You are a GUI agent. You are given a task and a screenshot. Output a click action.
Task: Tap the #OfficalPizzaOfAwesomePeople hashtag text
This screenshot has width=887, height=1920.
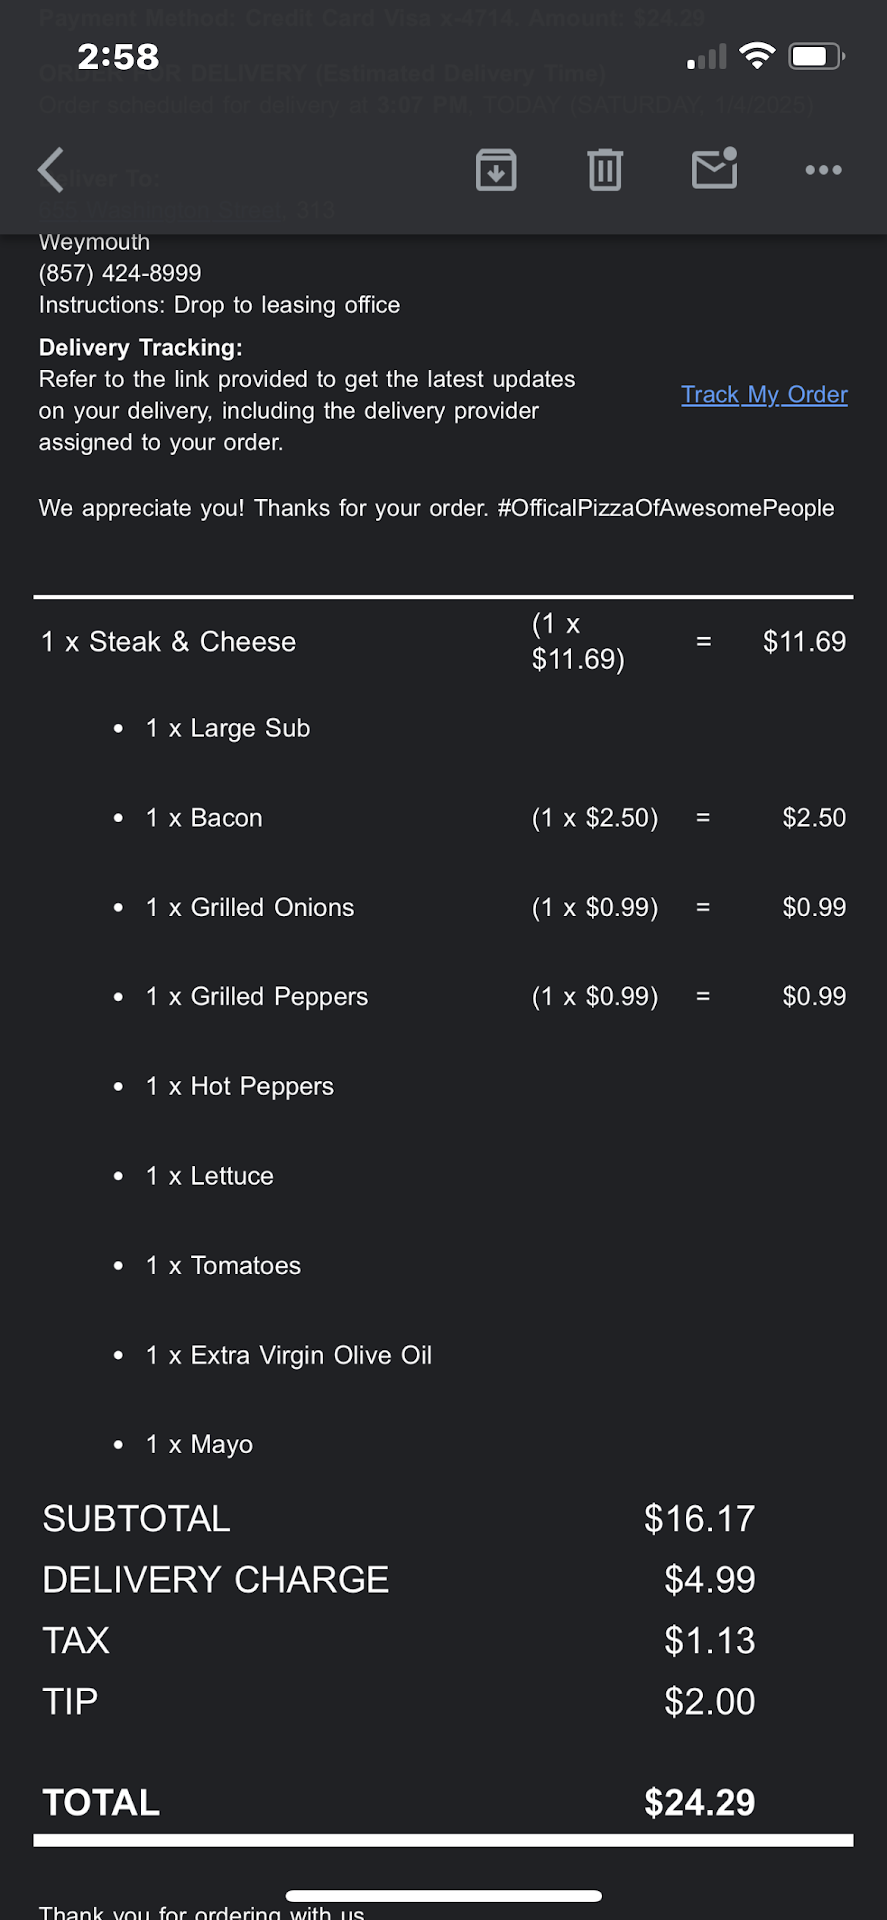point(665,508)
